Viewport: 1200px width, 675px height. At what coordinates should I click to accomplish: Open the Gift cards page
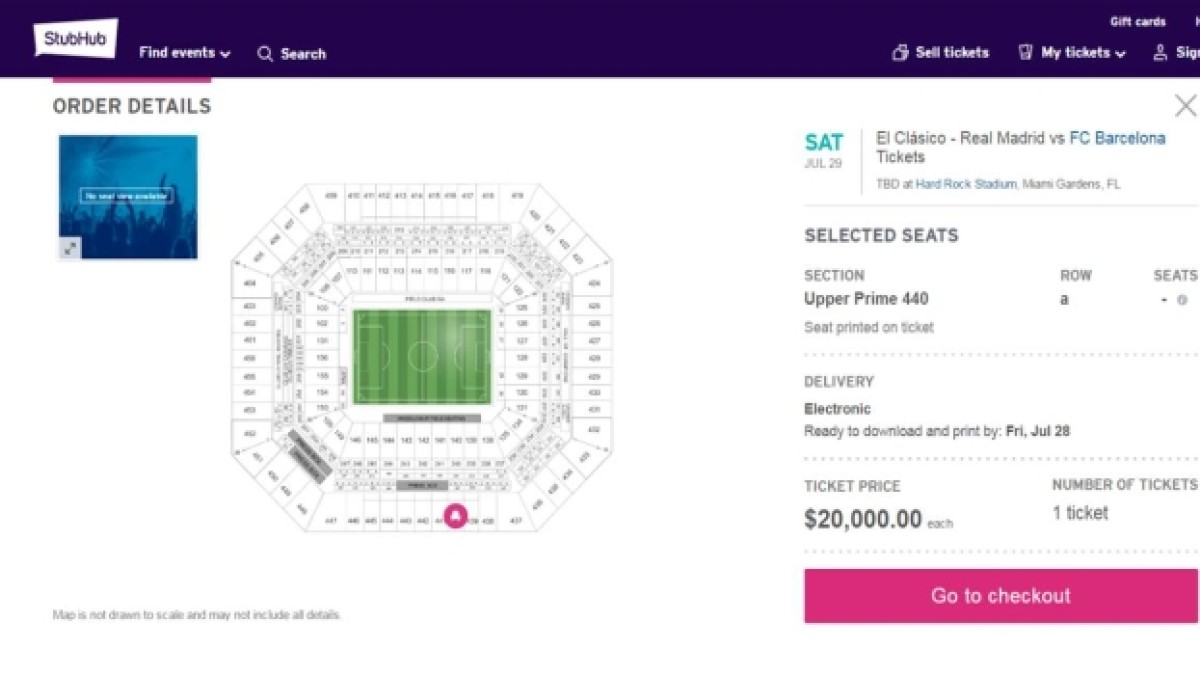[x=1137, y=22]
